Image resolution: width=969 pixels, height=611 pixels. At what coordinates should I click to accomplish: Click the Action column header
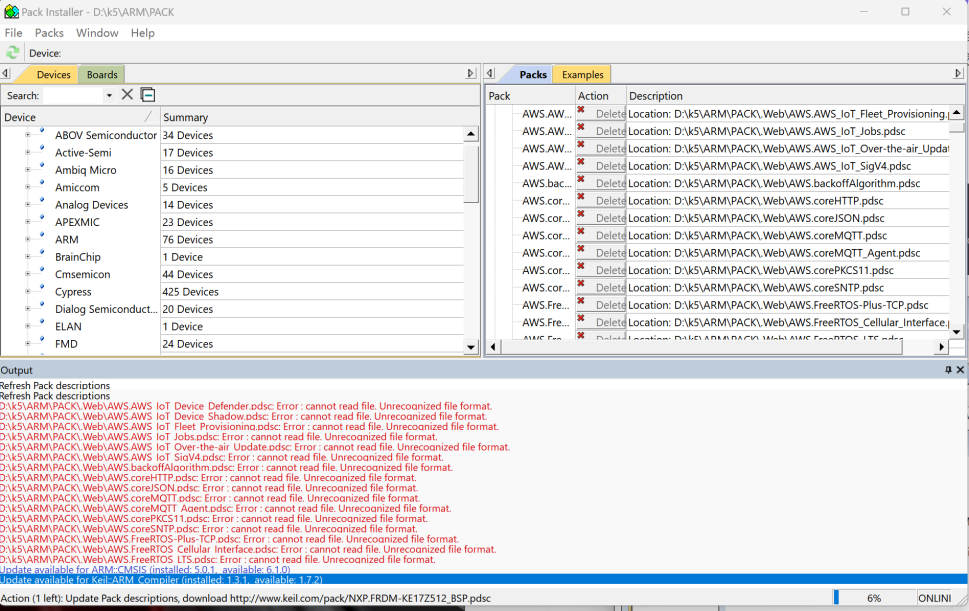coord(600,95)
